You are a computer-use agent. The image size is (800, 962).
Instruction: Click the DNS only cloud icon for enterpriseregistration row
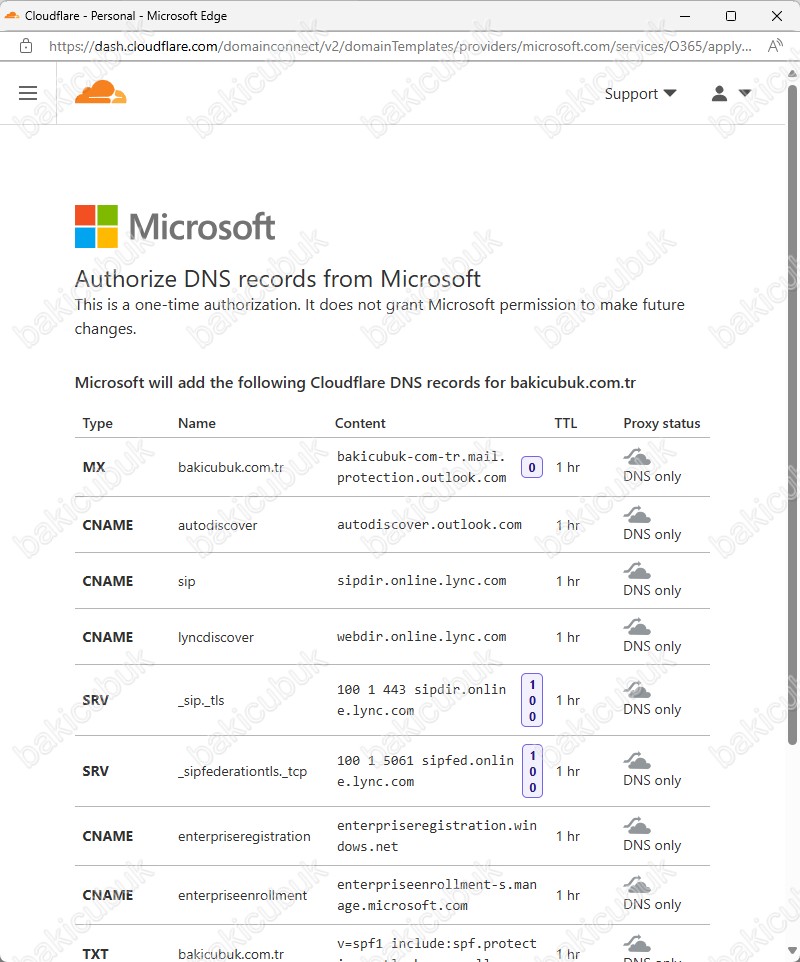pos(637,825)
